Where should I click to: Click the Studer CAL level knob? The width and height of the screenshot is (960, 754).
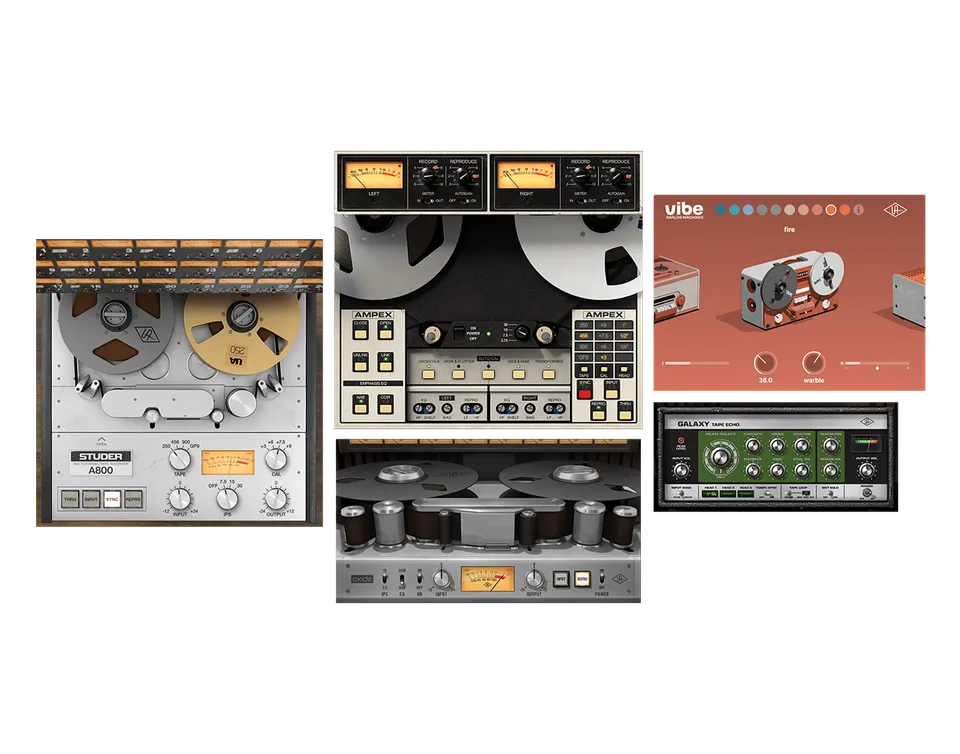click(276, 459)
